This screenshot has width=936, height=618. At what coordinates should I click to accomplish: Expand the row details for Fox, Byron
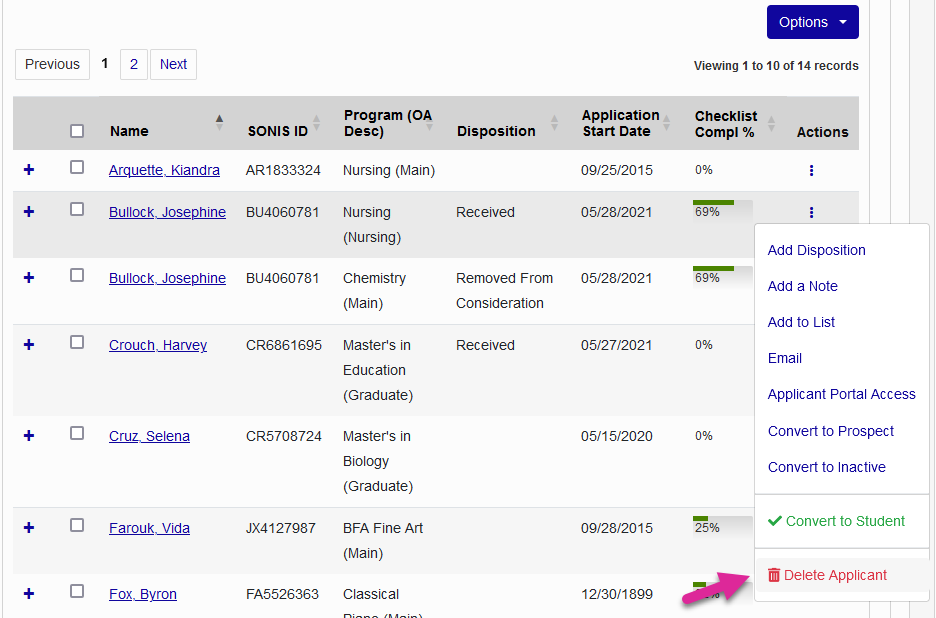click(x=28, y=594)
